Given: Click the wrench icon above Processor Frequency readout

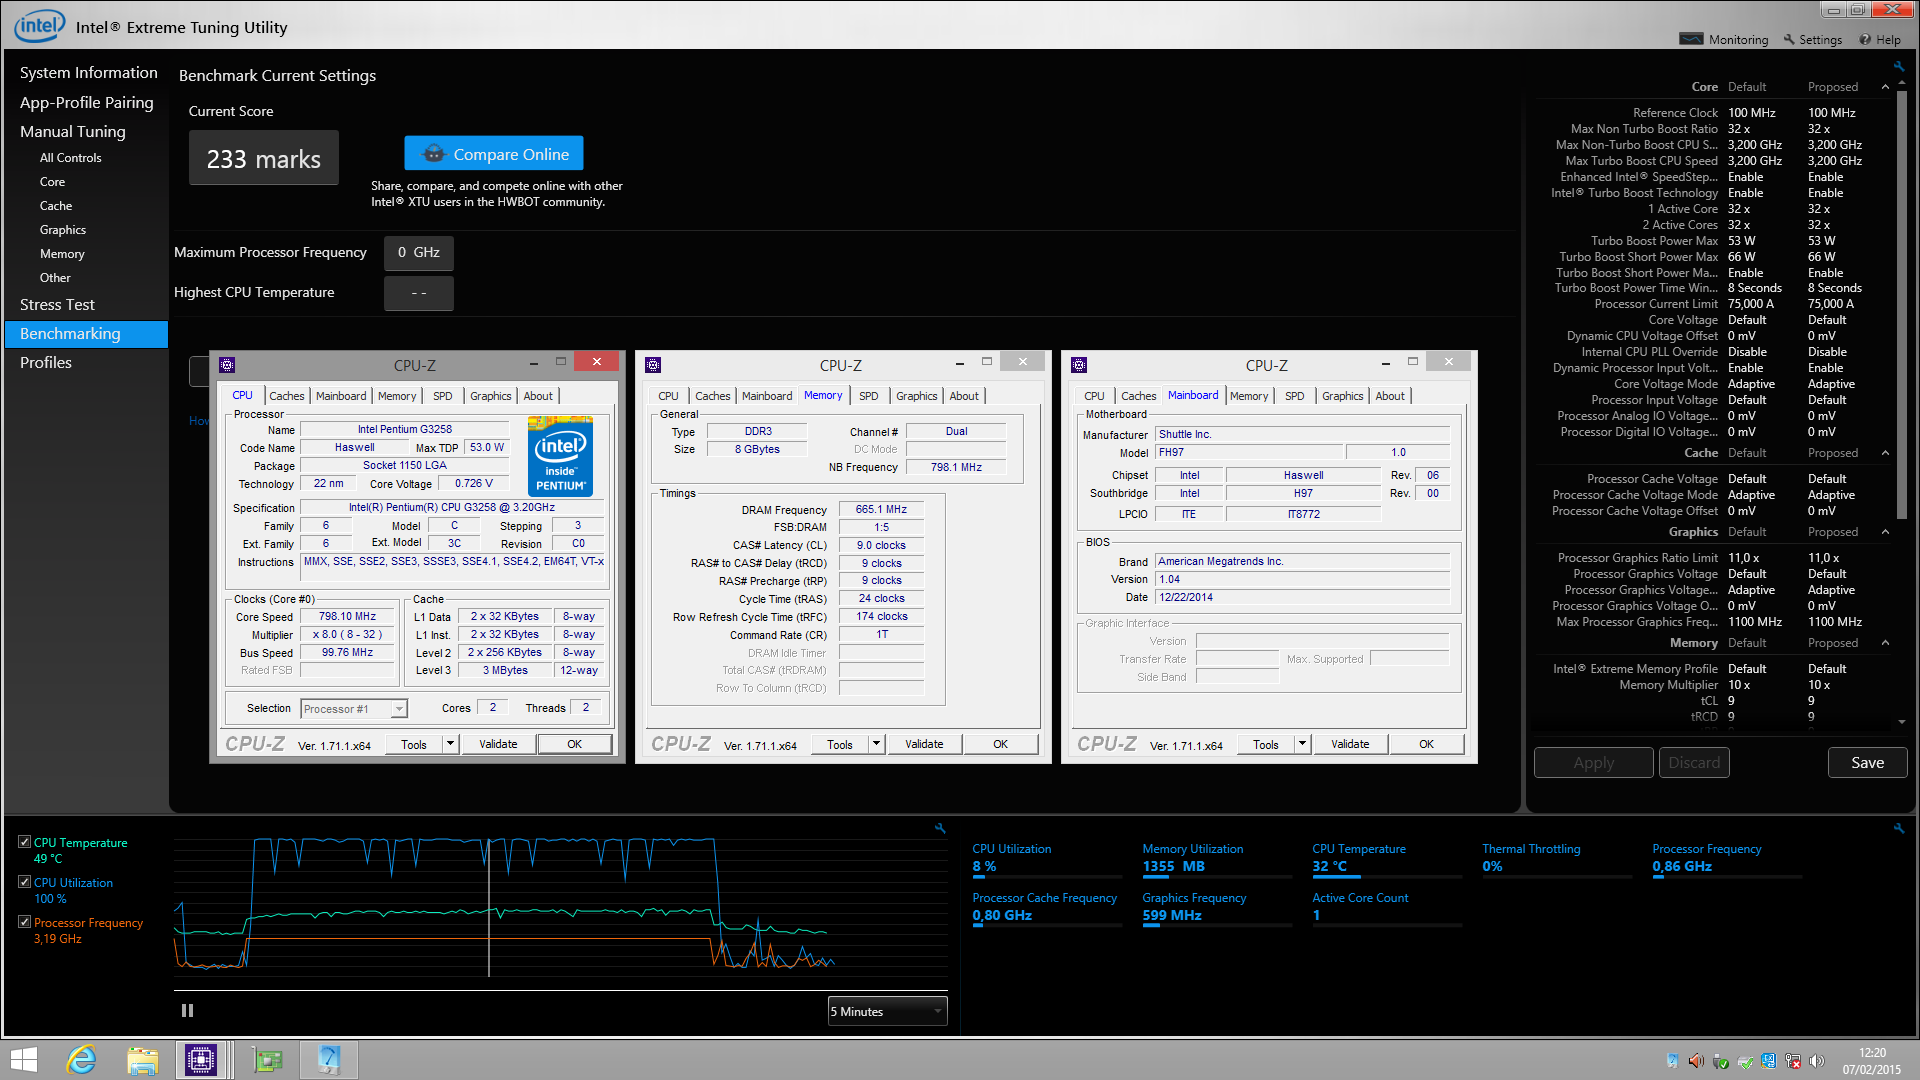Looking at the screenshot, I should pos(1898,828).
